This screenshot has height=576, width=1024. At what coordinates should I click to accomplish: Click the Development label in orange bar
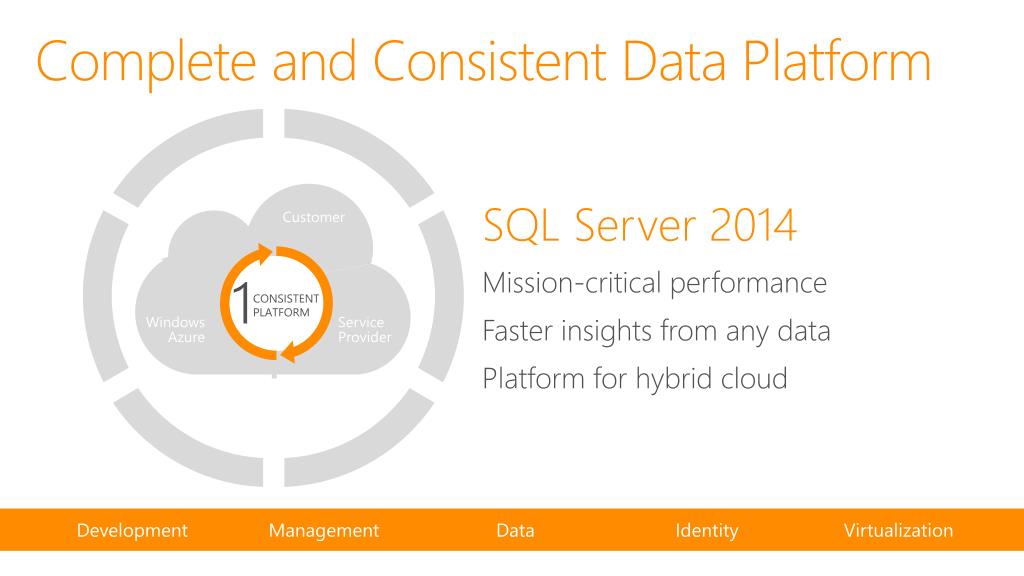tap(132, 530)
